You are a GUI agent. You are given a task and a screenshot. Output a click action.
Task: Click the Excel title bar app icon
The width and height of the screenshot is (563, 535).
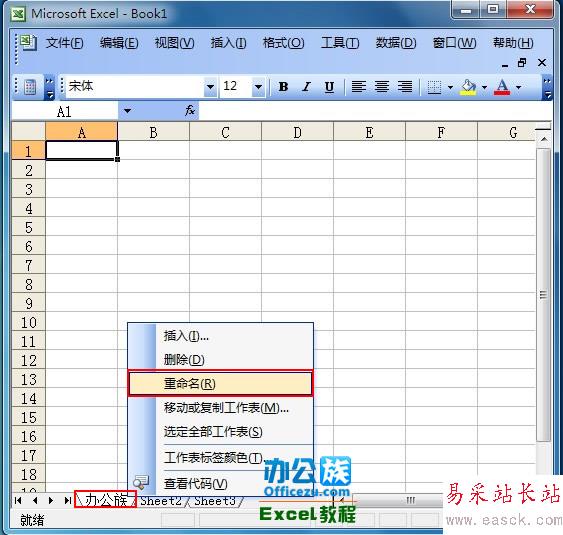pyautogui.click(x=18, y=14)
